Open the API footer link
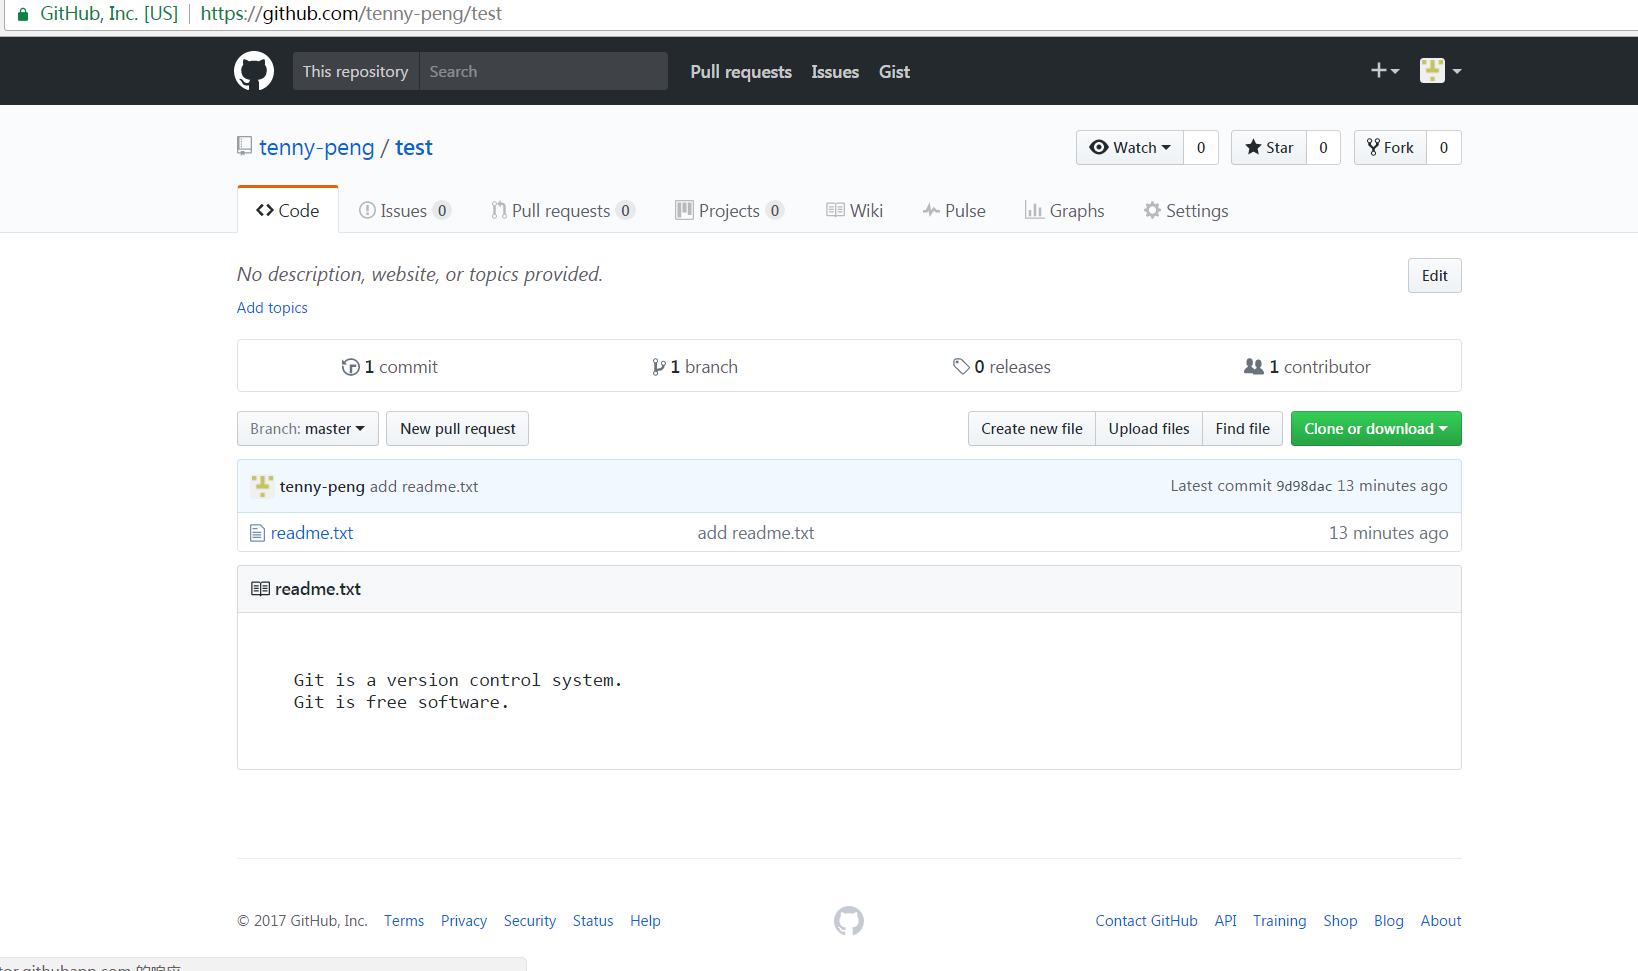Image resolution: width=1638 pixels, height=971 pixels. pyautogui.click(x=1226, y=921)
